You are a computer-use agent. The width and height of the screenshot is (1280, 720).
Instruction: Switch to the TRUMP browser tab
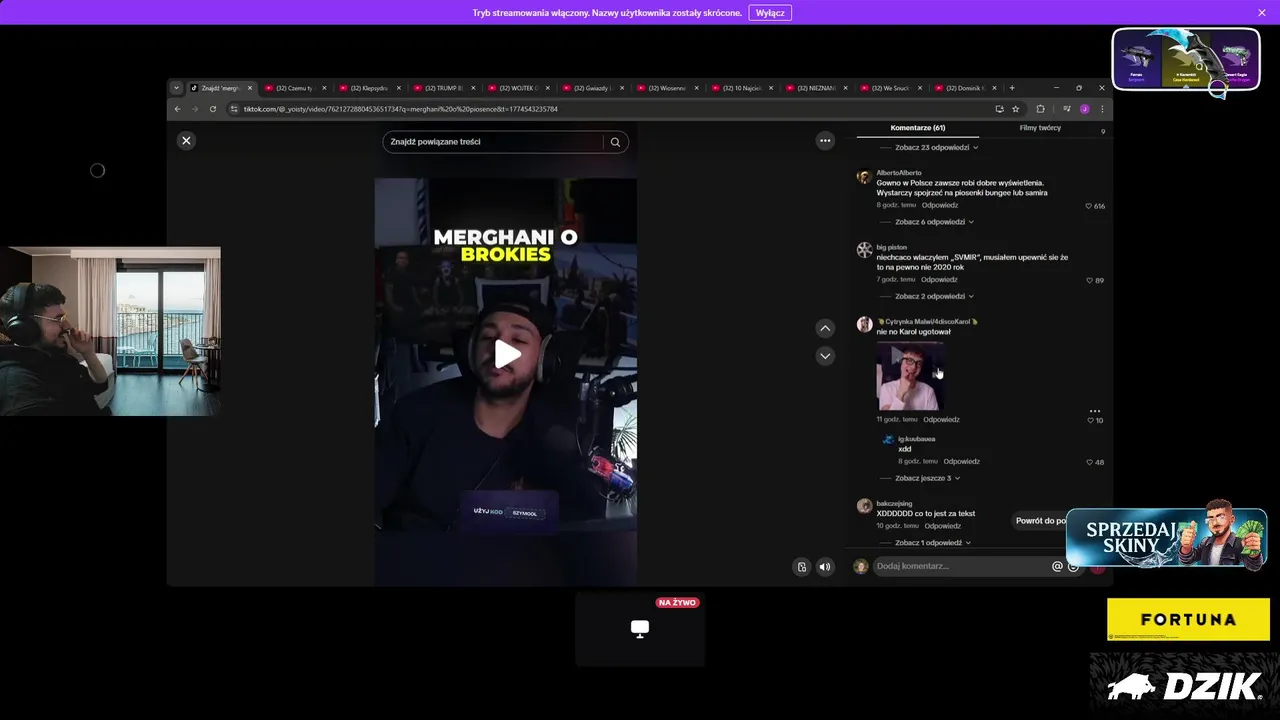tap(443, 88)
